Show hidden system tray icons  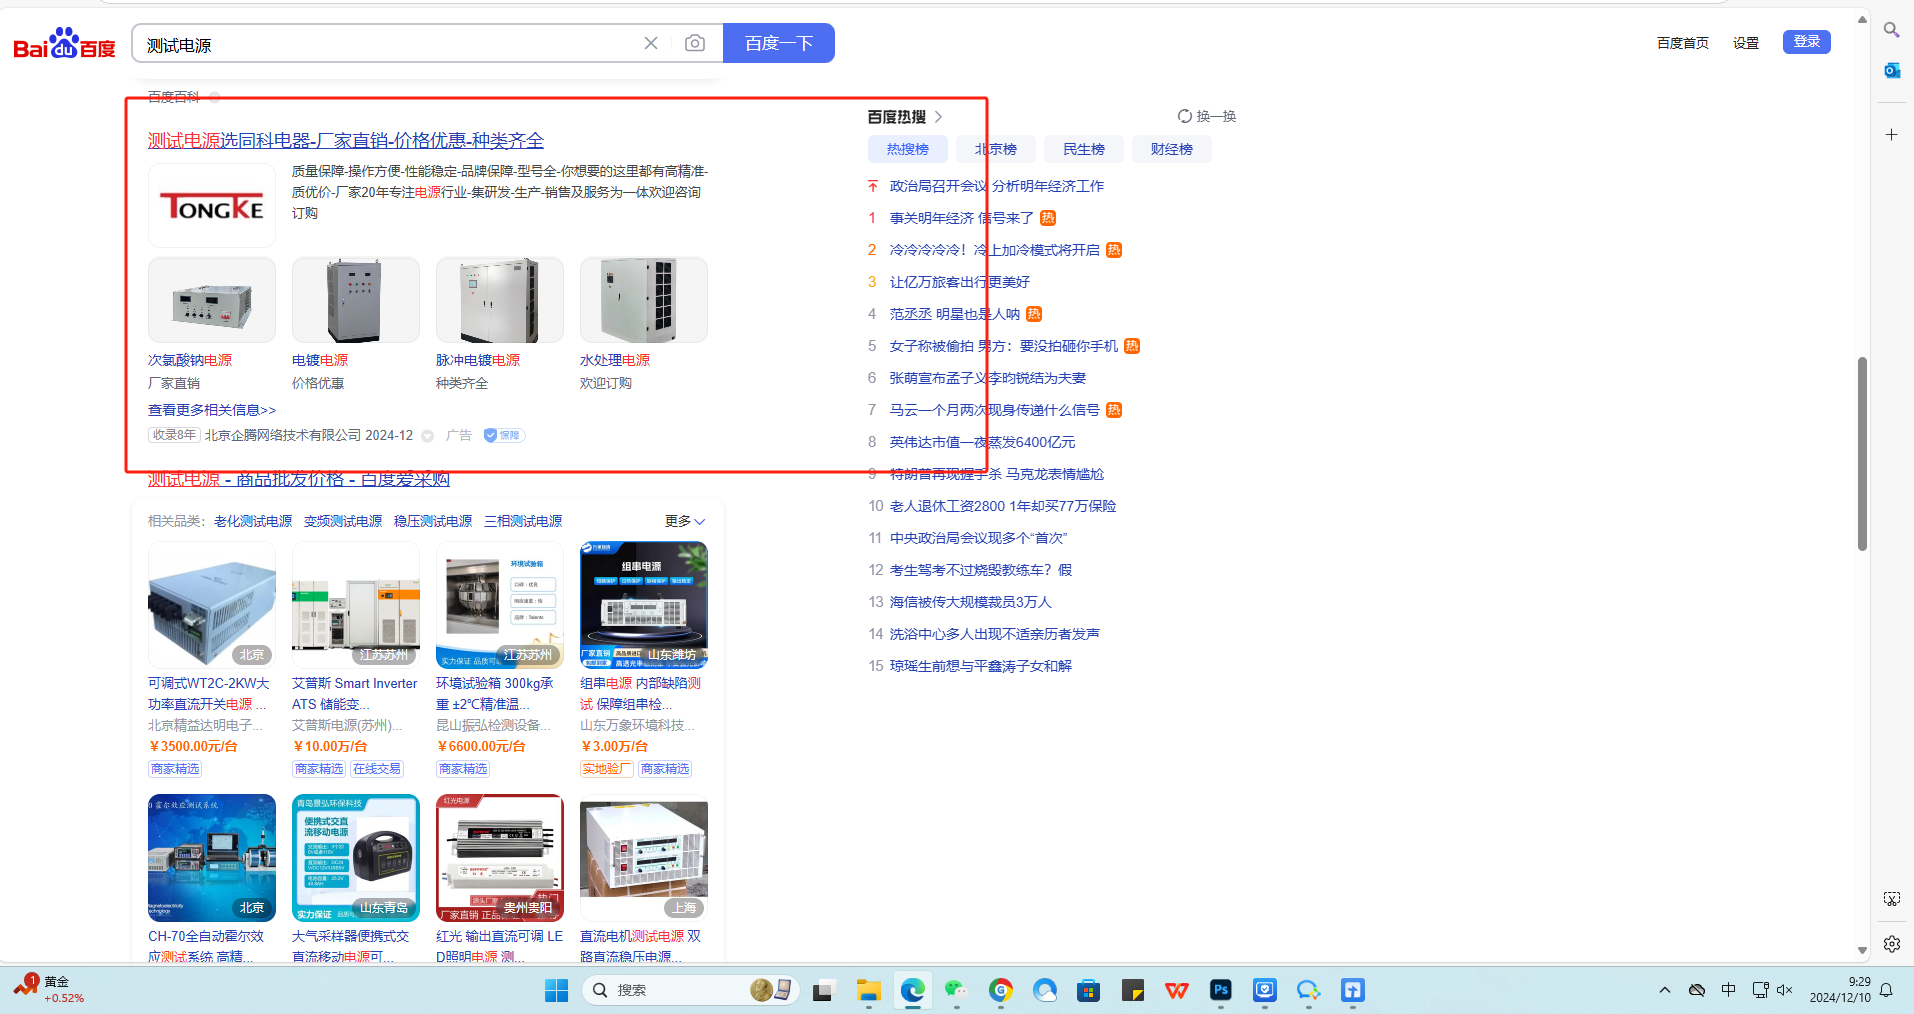coord(1665,990)
